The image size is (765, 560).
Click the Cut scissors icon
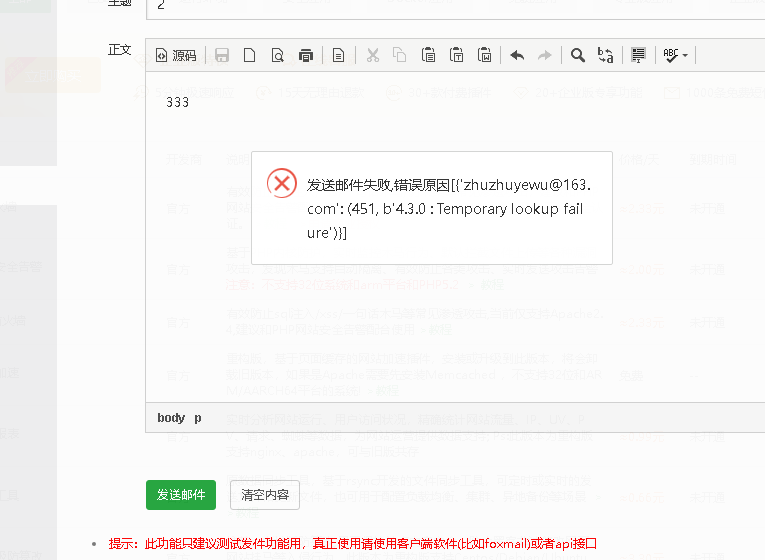[x=373, y=56]
